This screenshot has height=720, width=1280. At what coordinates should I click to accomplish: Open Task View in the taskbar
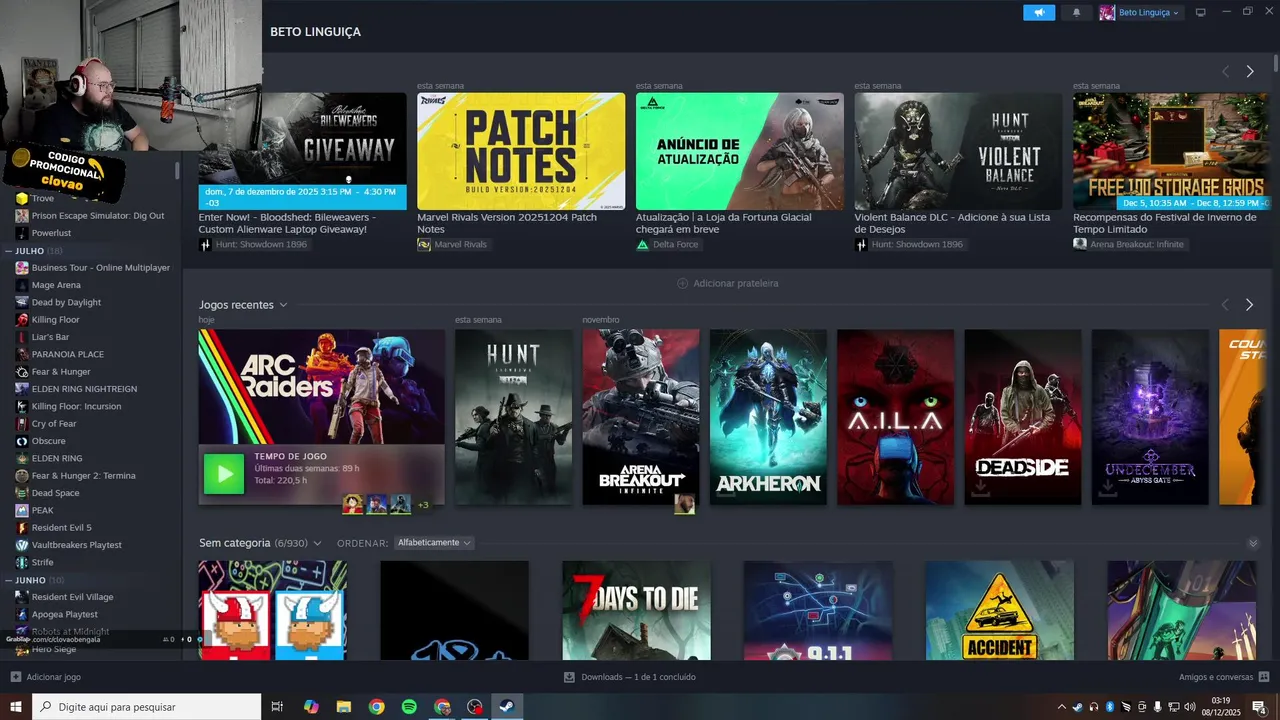pos(277,707)
